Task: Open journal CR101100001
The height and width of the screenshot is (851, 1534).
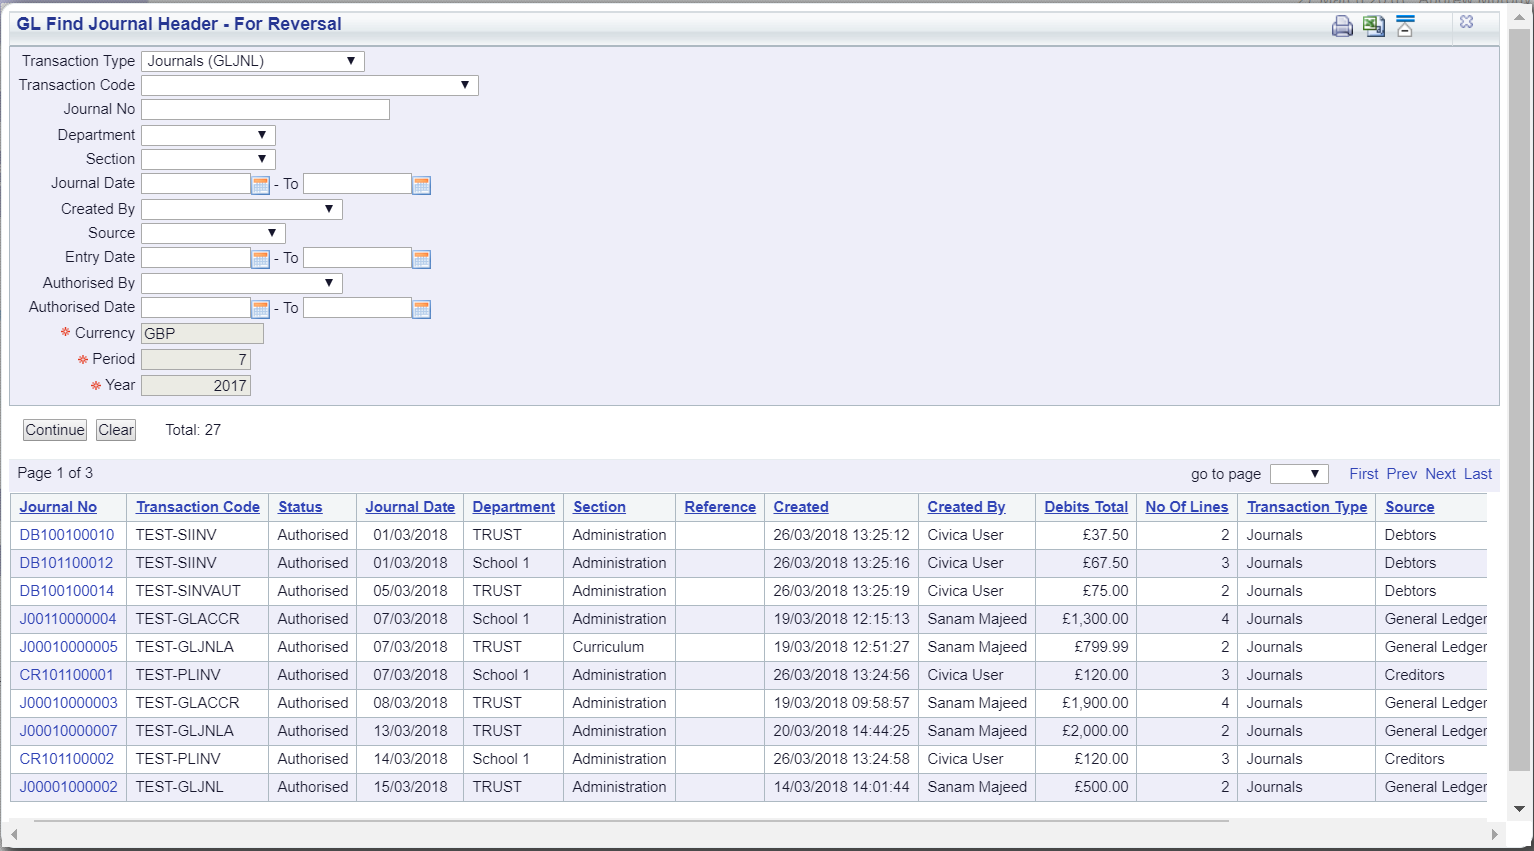Action: point(67,675)
